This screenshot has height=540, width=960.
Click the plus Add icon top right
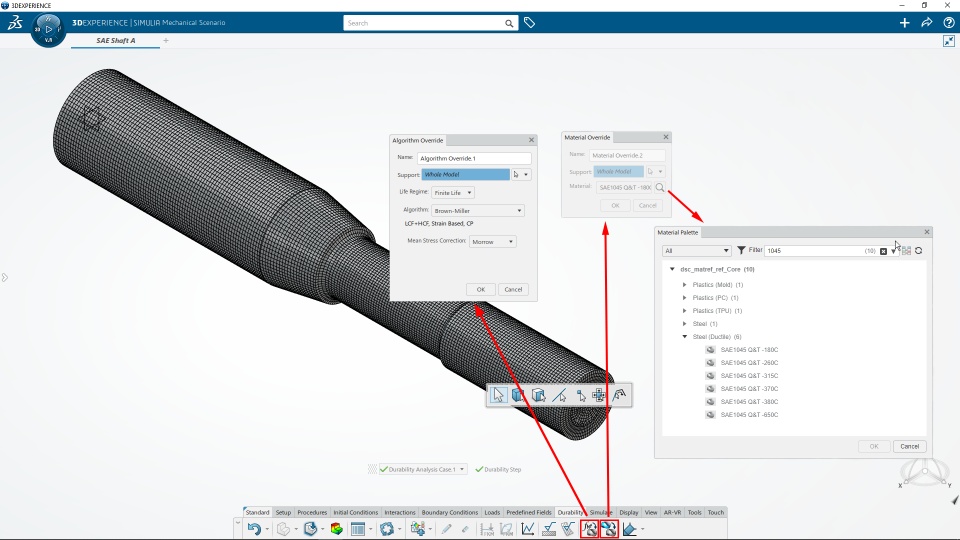pos(904,23)
